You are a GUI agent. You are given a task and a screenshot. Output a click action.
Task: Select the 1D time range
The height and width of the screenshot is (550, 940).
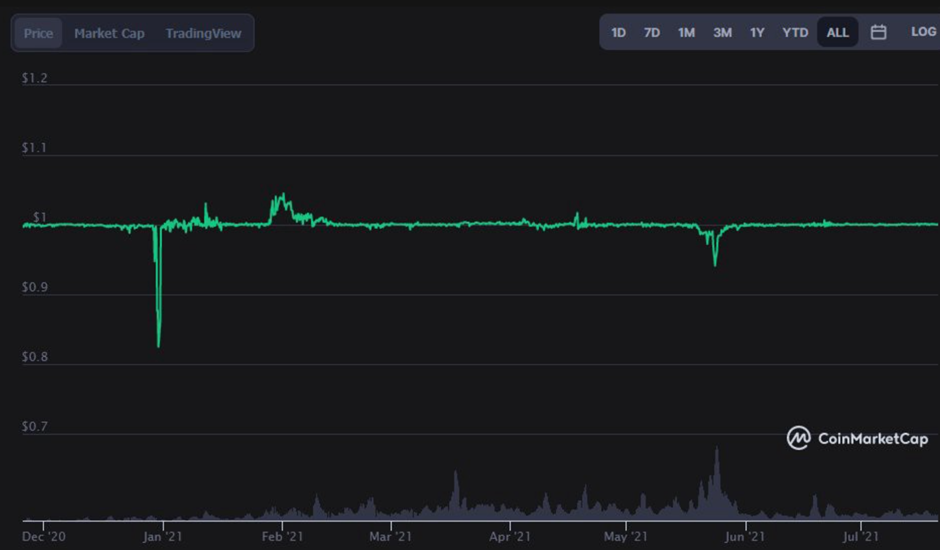tap(618, 32)
